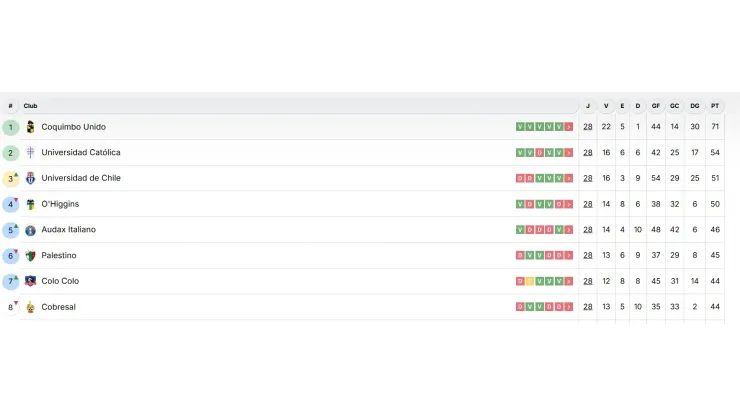Image resolution: width=740 pixels, height=416 pixels.
Task: Expand Coquimbo Unido's recent form arrow
Action: [569, 127]
